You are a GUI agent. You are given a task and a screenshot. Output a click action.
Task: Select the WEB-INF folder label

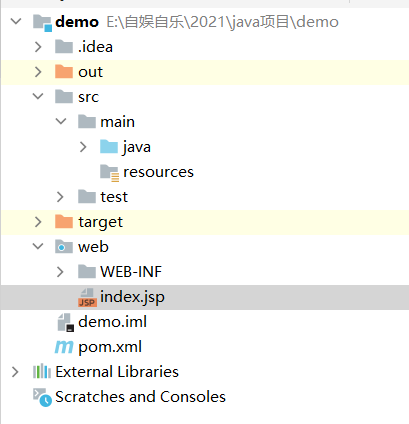pyautogui.click(x=131, y=272)
